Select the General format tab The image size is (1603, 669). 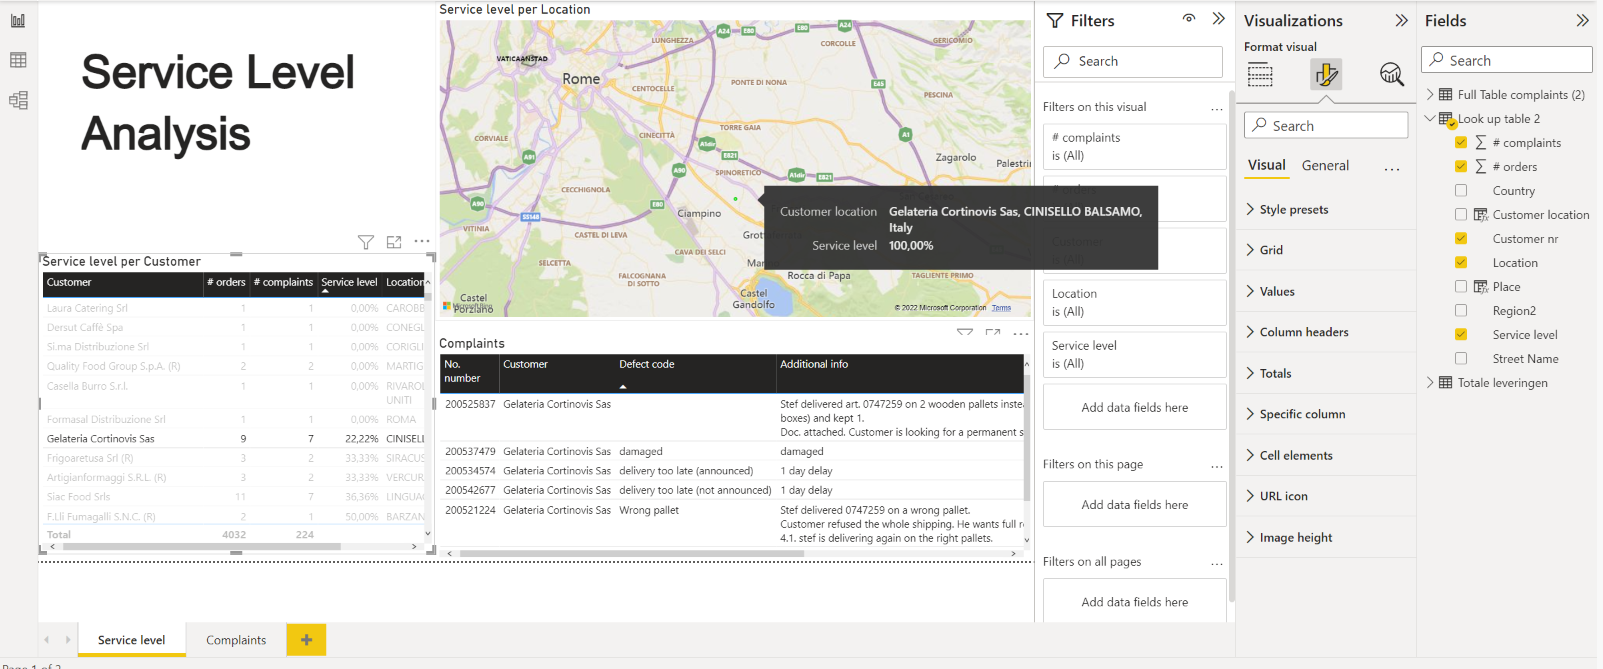[1325, 166]
